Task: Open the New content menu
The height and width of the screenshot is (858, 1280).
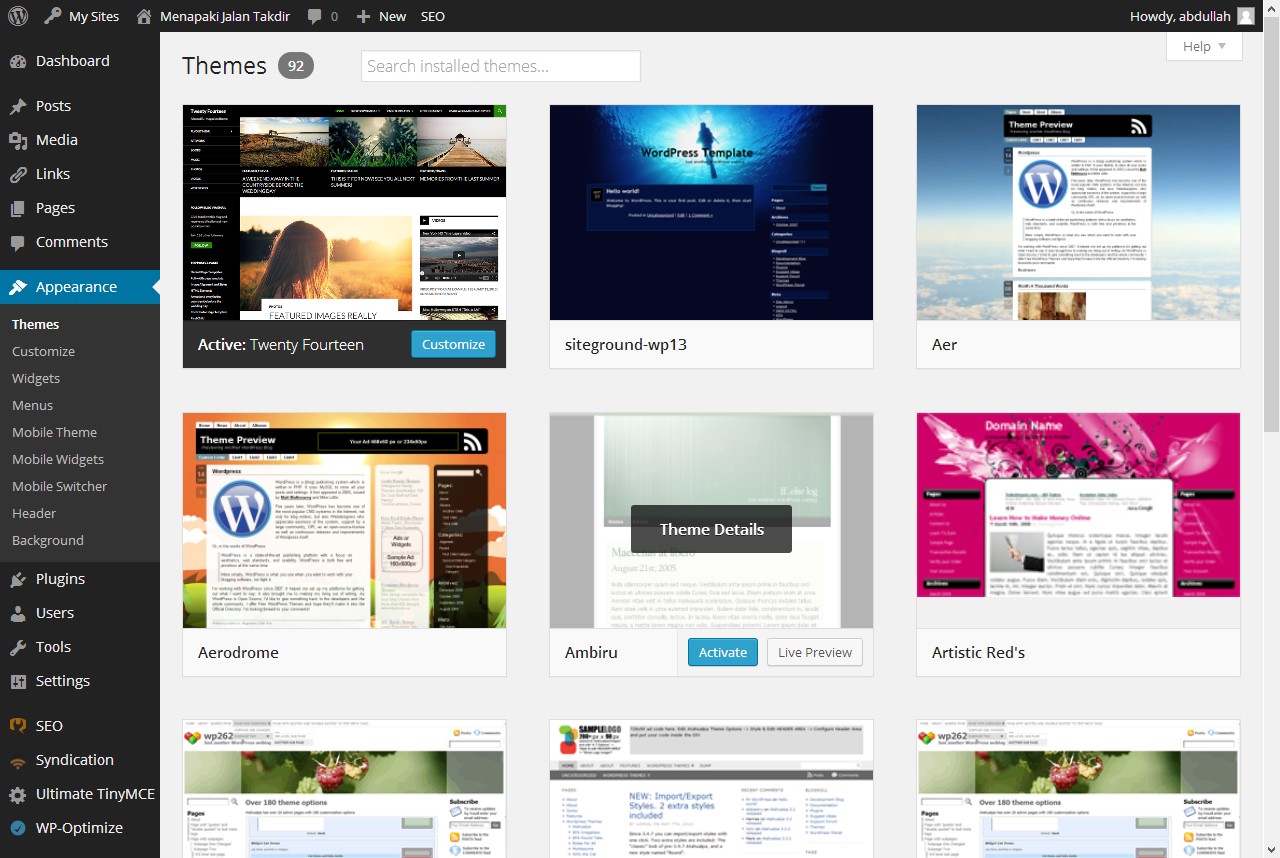Action: tap(381, 16)
